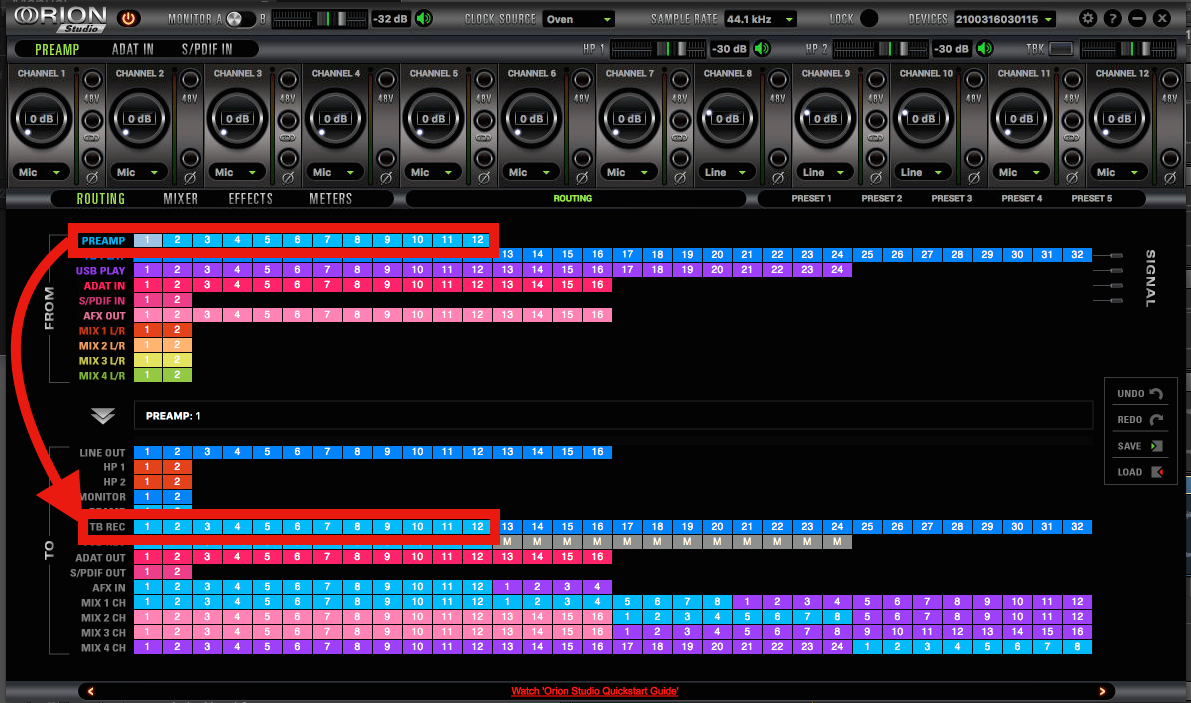Enable 48V phantom power on Channel 1
Screen dimensions: 1191x703
[x=92, y=80]
